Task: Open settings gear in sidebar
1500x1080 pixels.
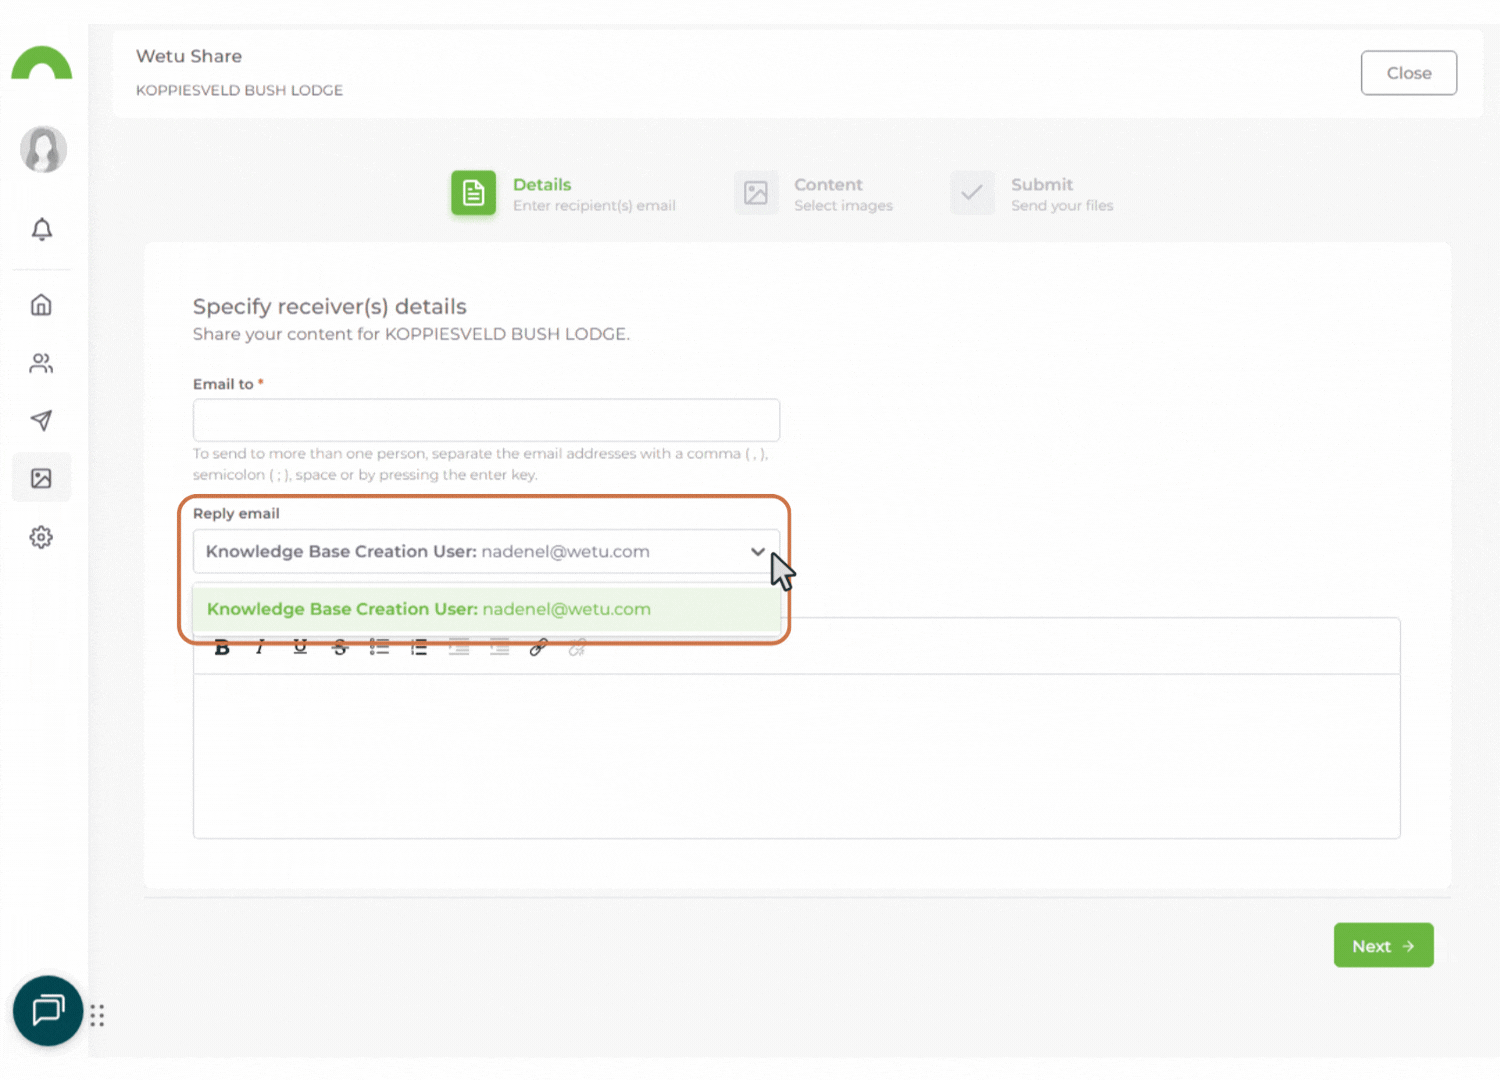Action: click(x=42, y=537)
